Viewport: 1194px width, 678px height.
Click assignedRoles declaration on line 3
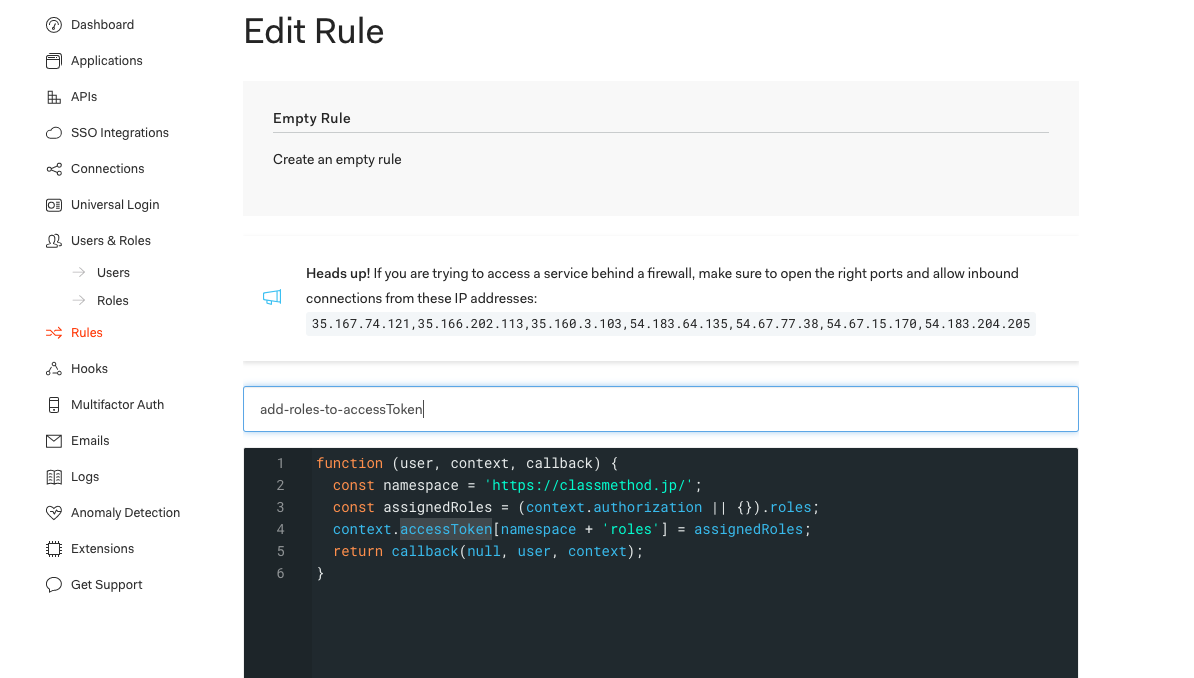(x=576, y=507)
